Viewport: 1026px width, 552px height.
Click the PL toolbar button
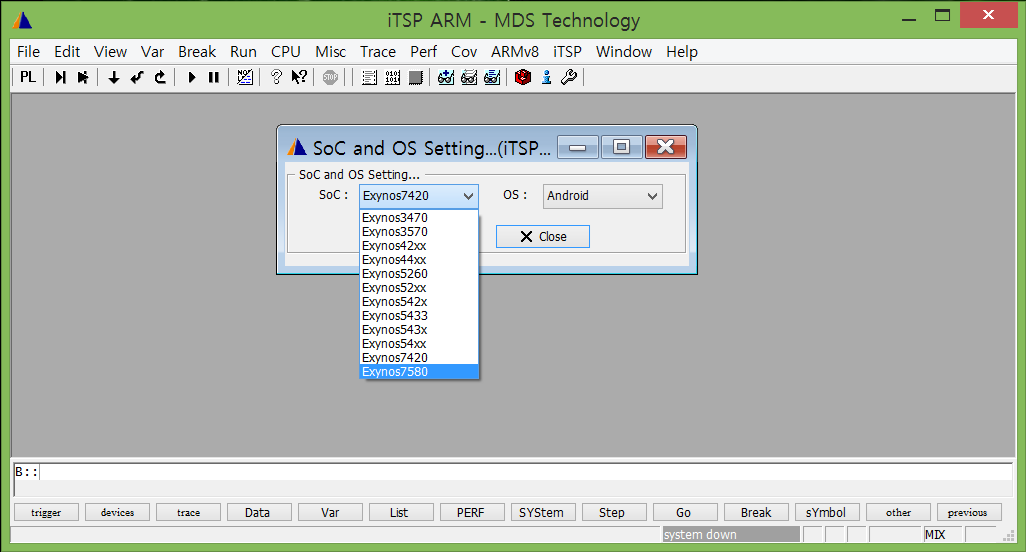(x=27, y=77)
